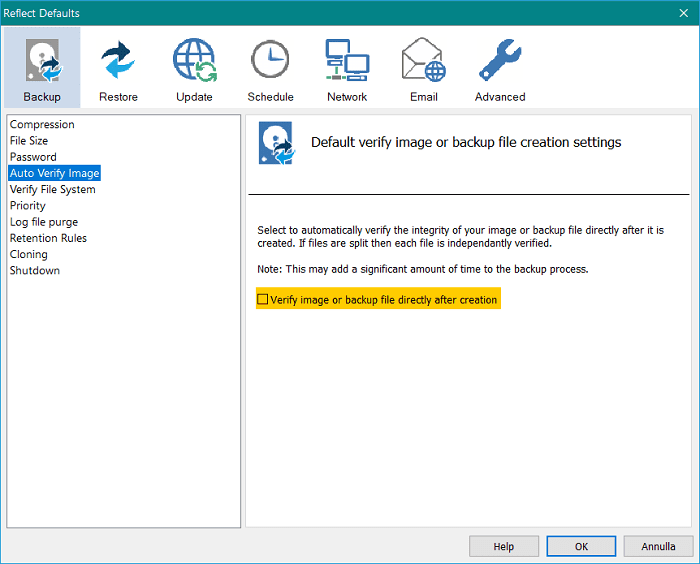The width and height of the screenshot is (700, 564).
Task: Select Verify File System list entry
Action: [53, 189]
